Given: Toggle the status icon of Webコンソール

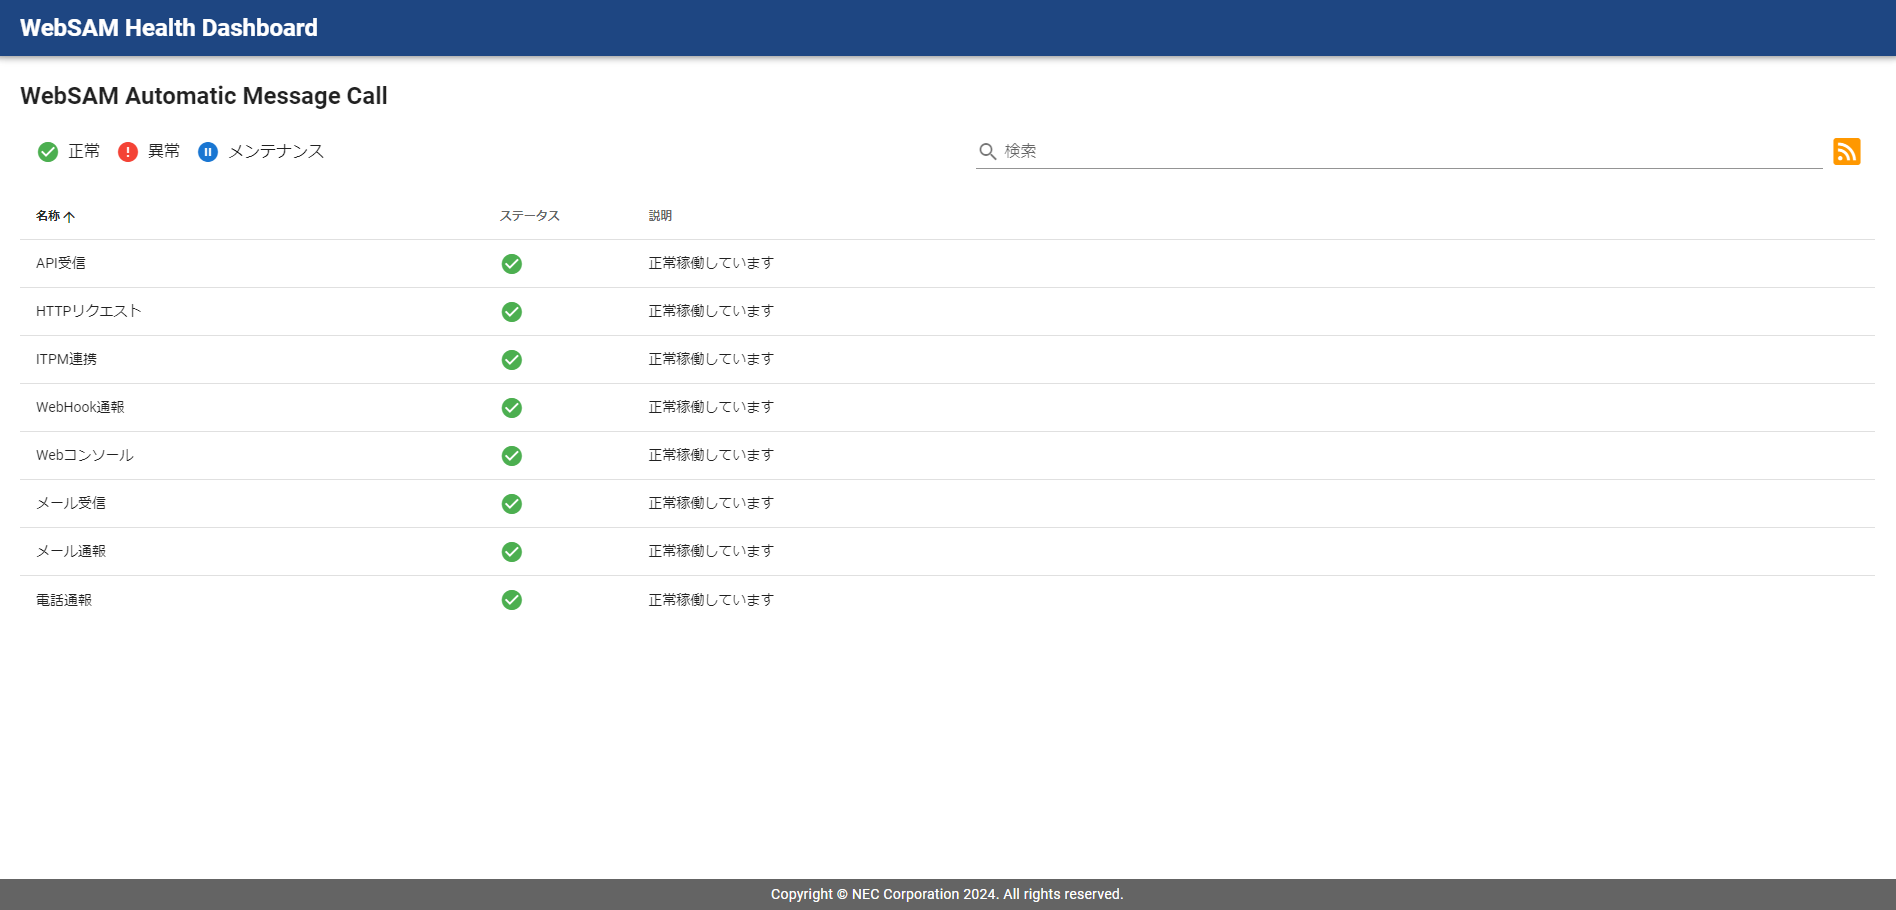Looking at the screenshot, I should (512, 455).
